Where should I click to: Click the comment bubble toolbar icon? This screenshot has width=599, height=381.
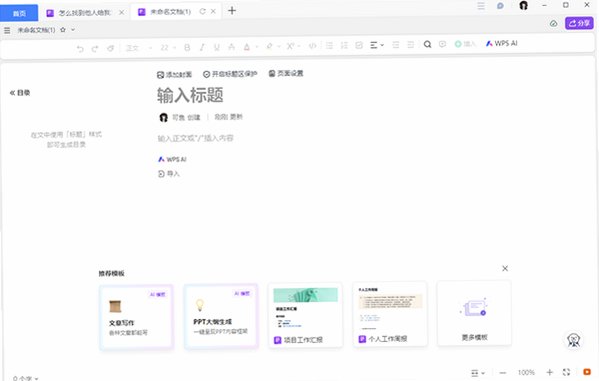pyautogui.click(x=442, y=44)
